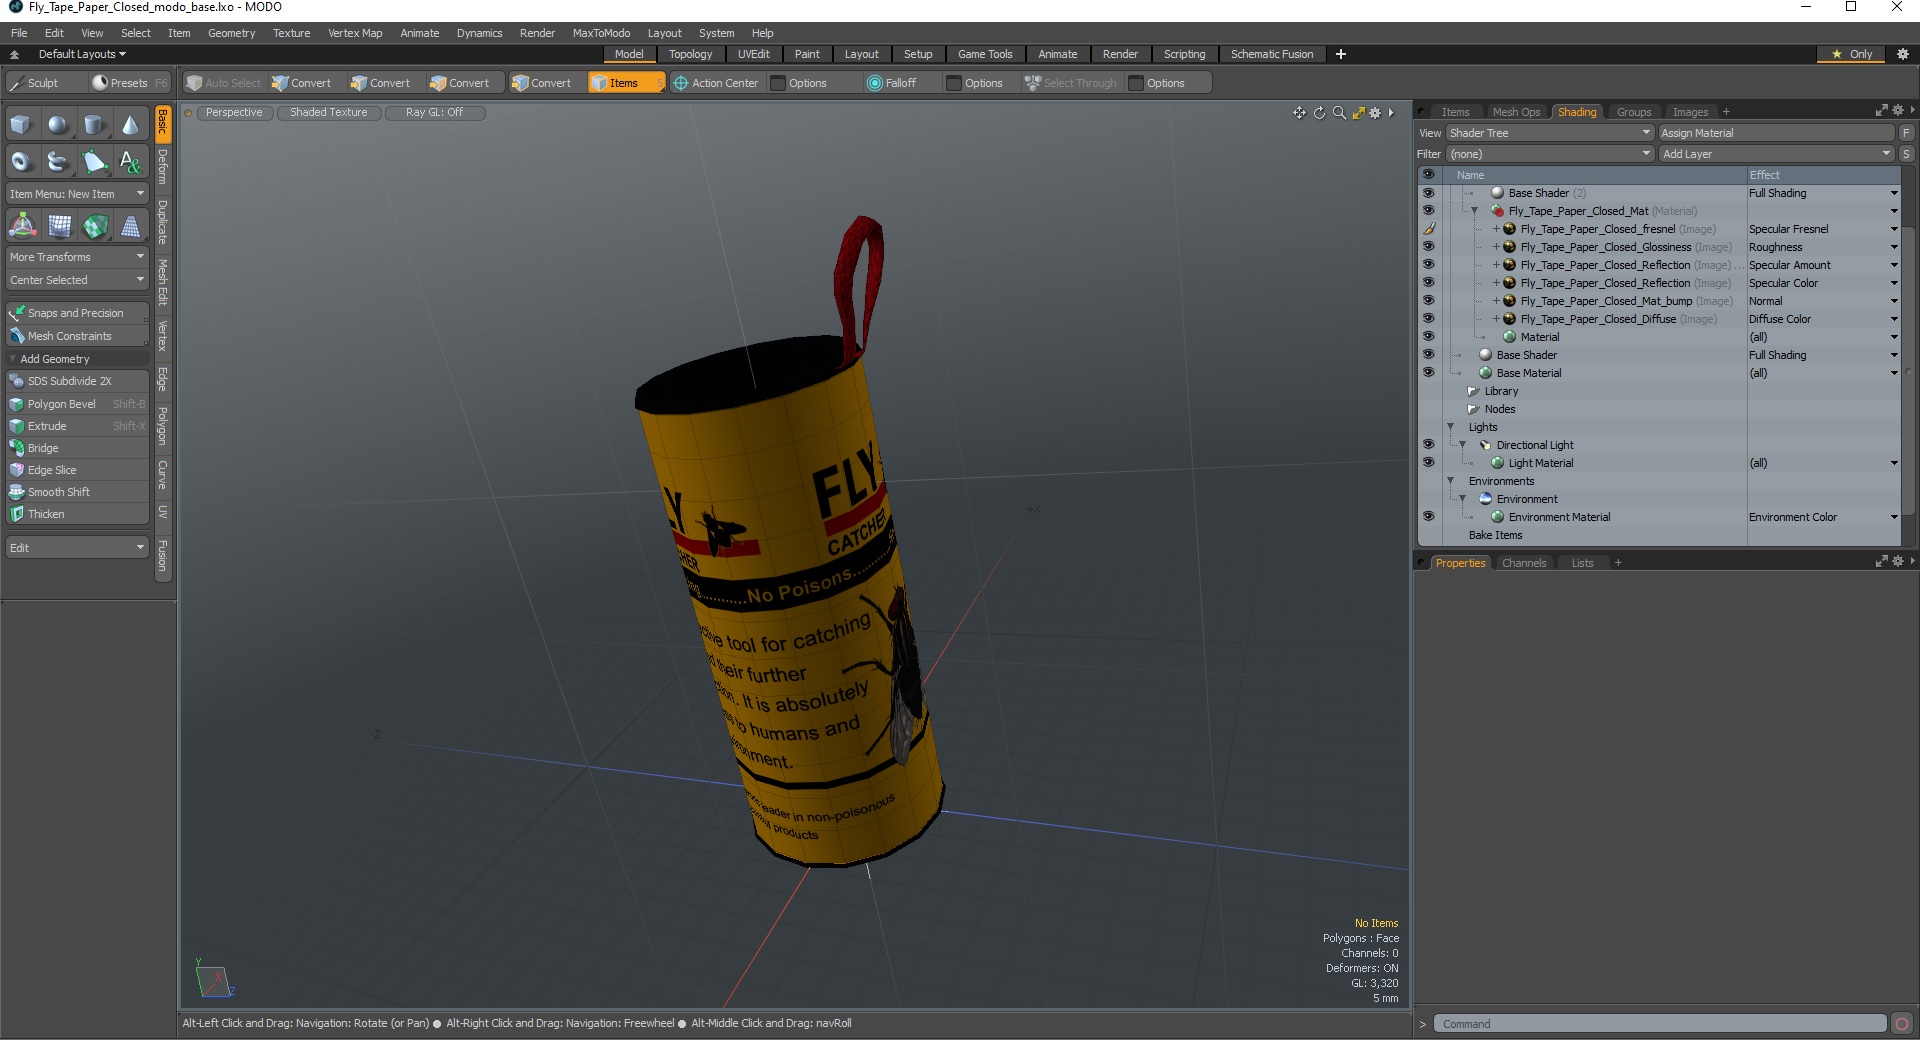Click the Items selection mode button
Screen dimensions: 1920x1040
coord(625,83)
